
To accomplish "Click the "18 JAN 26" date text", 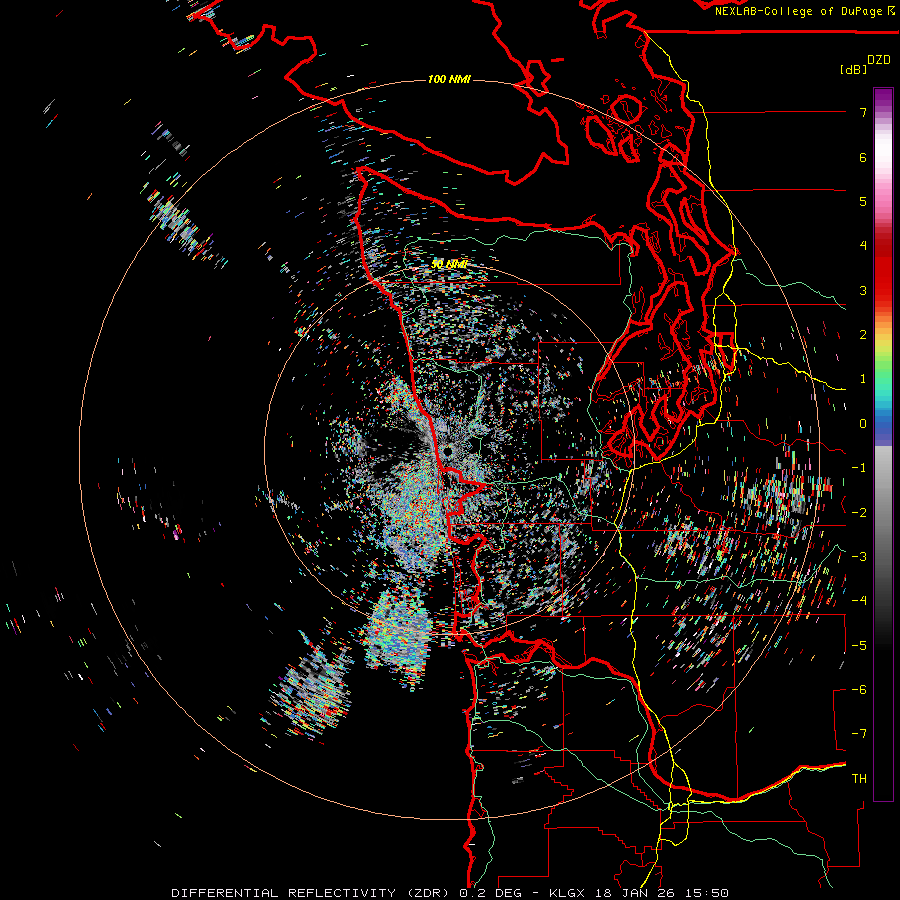I will pos(636,893).
